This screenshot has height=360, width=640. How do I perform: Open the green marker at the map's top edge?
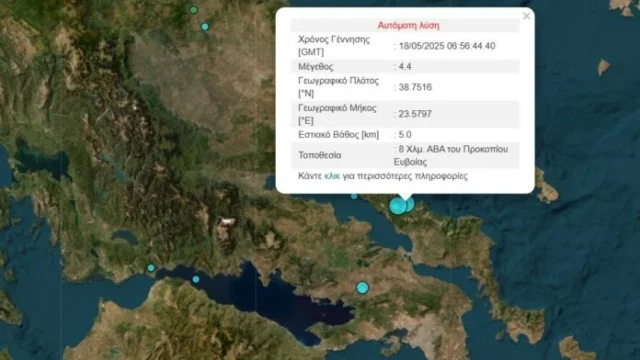(194, 10)
